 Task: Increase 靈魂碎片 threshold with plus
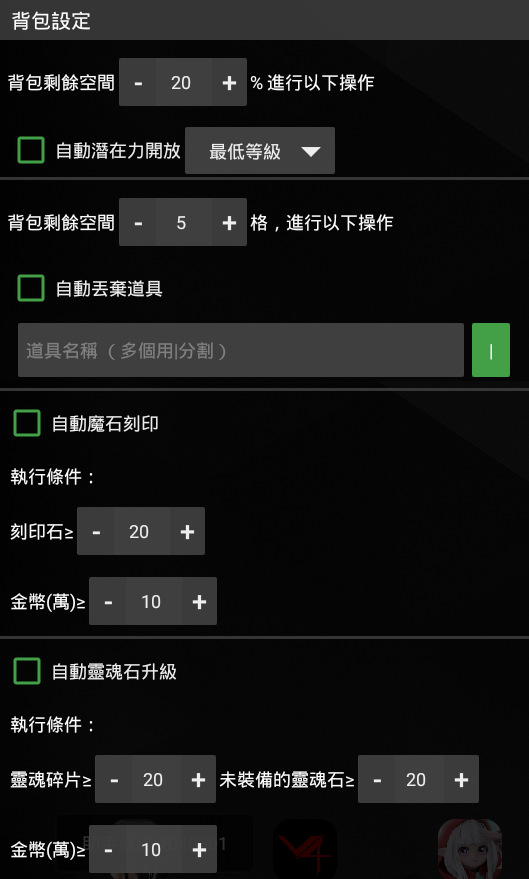[x=198, y=779]
